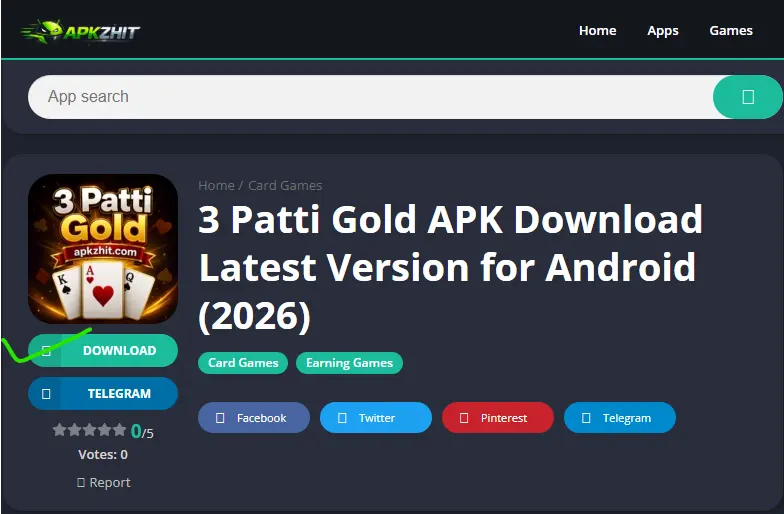Open the 3 Patti Gold app thumbnail

click(x=103, y=248)
